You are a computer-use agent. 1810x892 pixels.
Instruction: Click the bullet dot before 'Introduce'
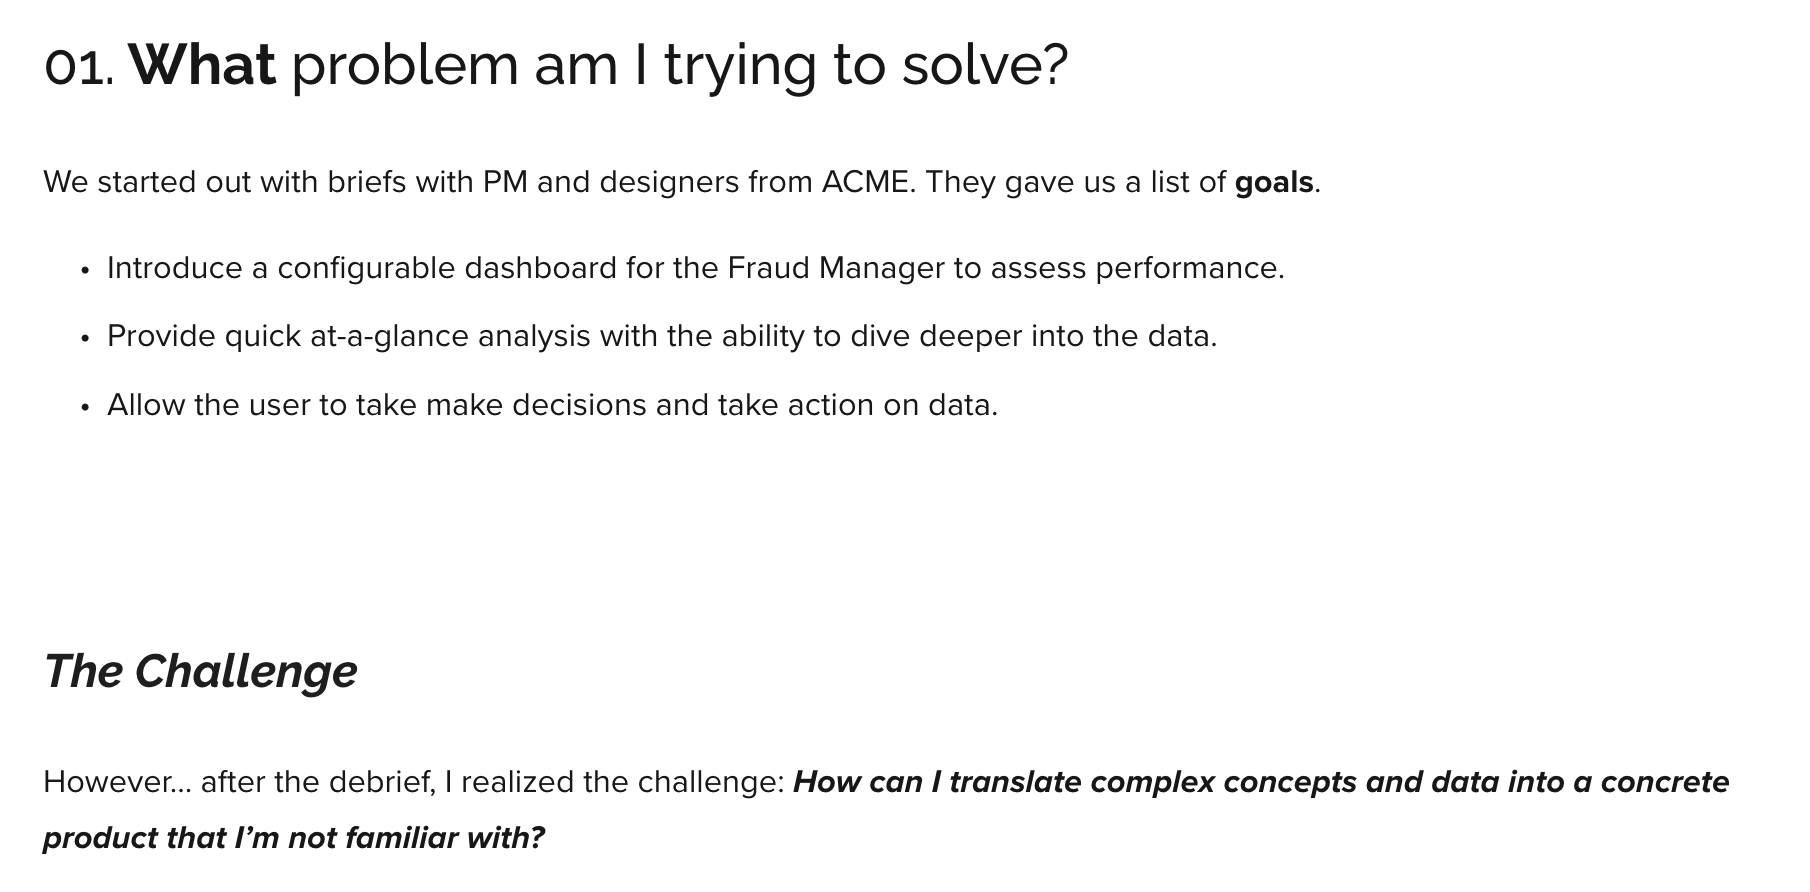pyautogui.click(x=85, y=271)
